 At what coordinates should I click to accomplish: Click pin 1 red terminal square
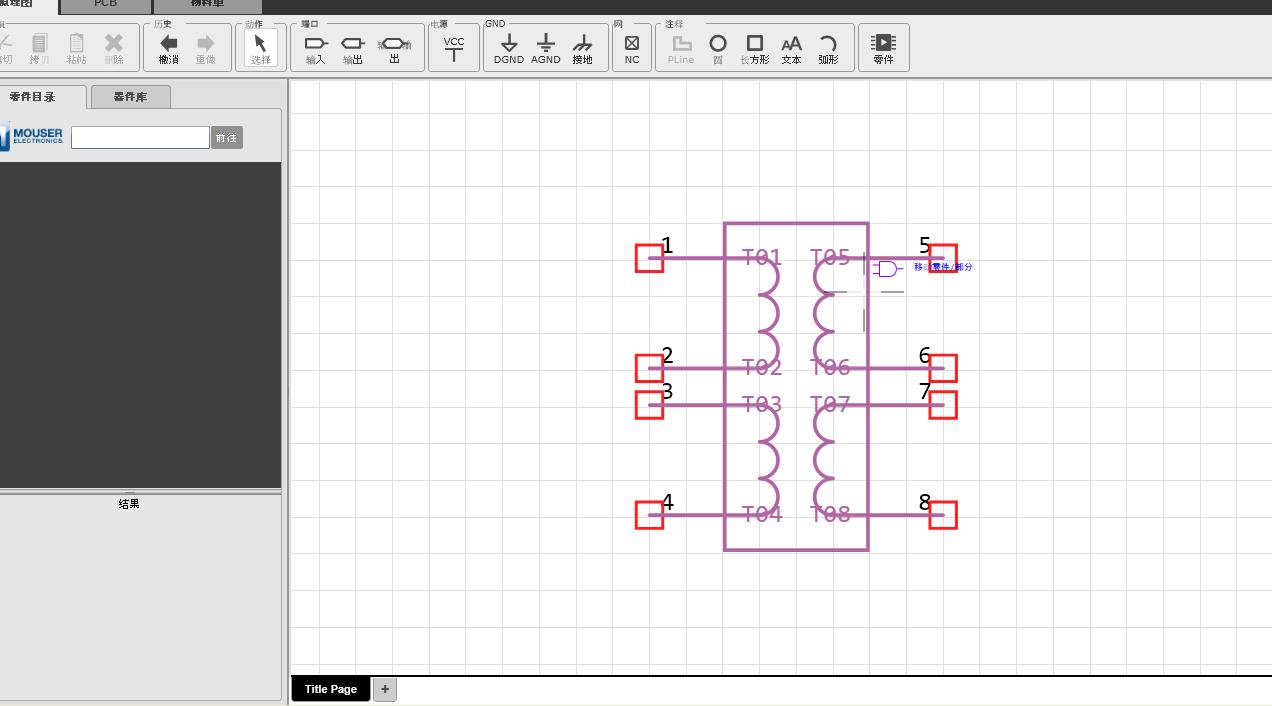649,258
